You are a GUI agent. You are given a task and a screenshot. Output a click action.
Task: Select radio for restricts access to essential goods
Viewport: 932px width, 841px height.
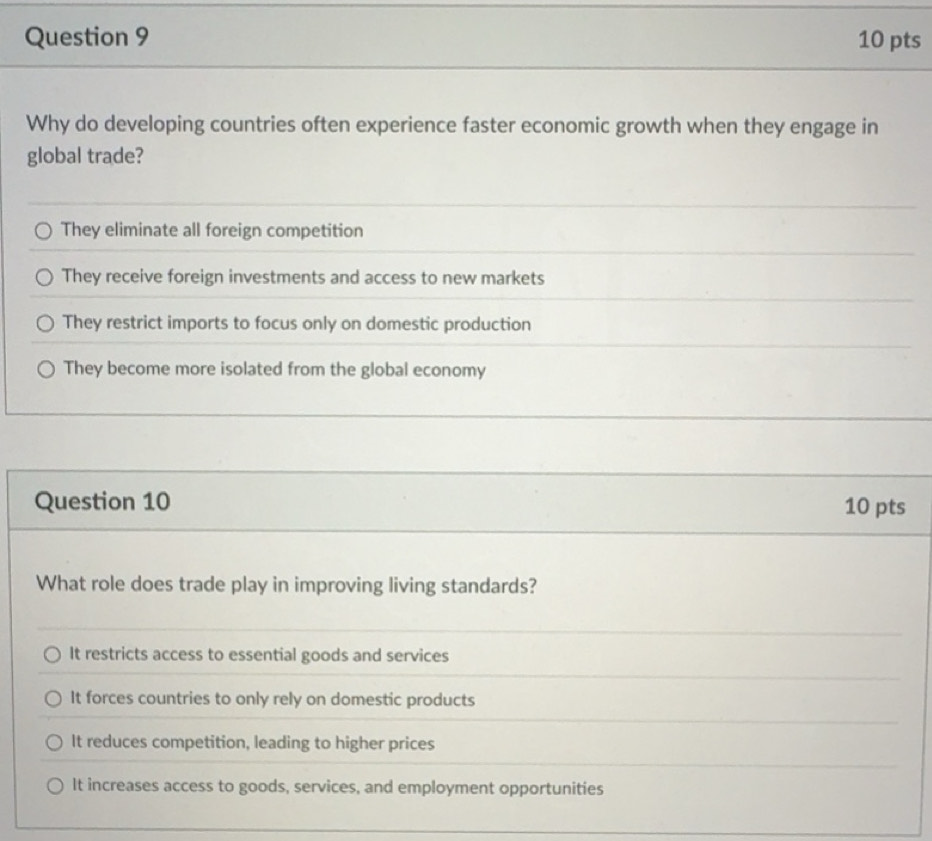[52, 656]
